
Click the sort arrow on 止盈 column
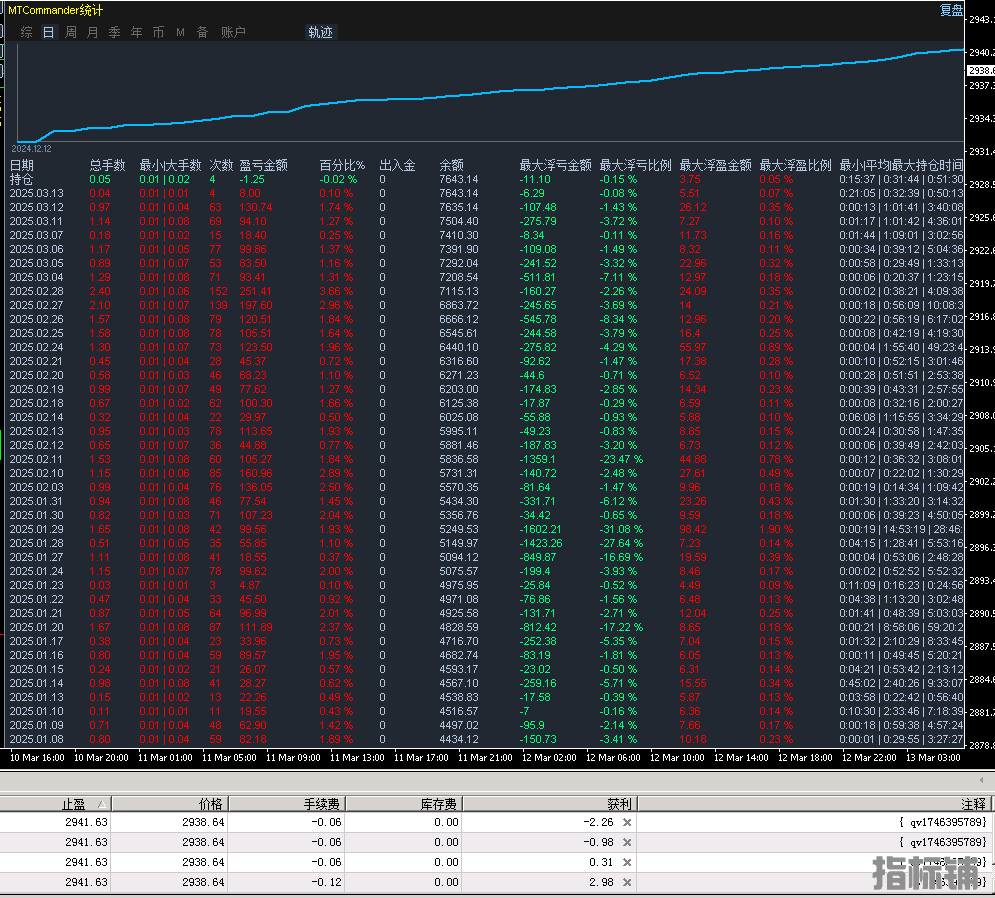click(102, 804)
